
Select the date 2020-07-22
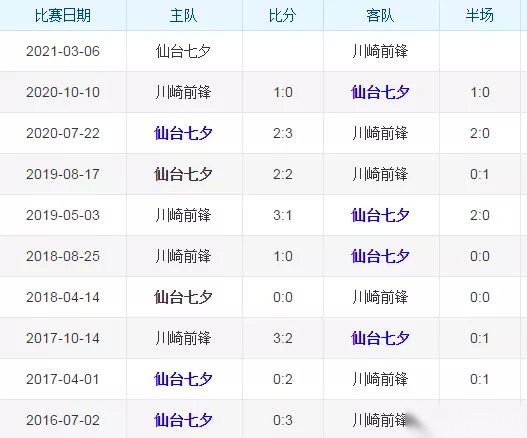(63, 133)
